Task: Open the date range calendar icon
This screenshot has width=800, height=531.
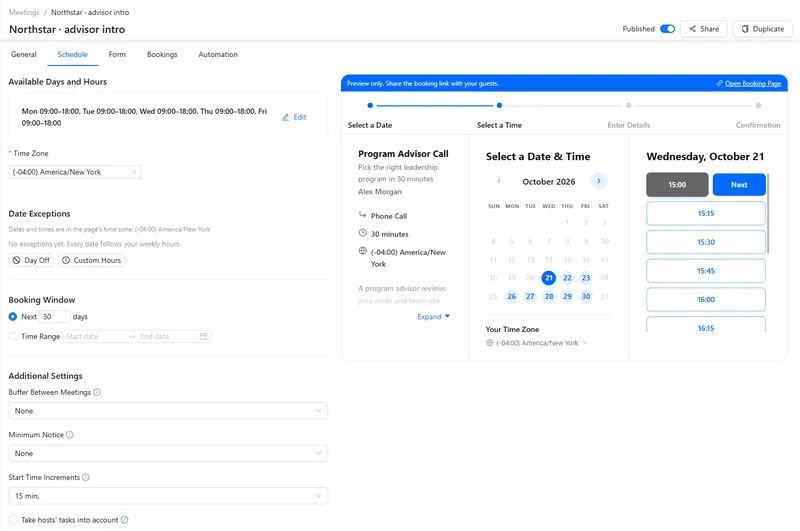Action: tap(203, 336)
